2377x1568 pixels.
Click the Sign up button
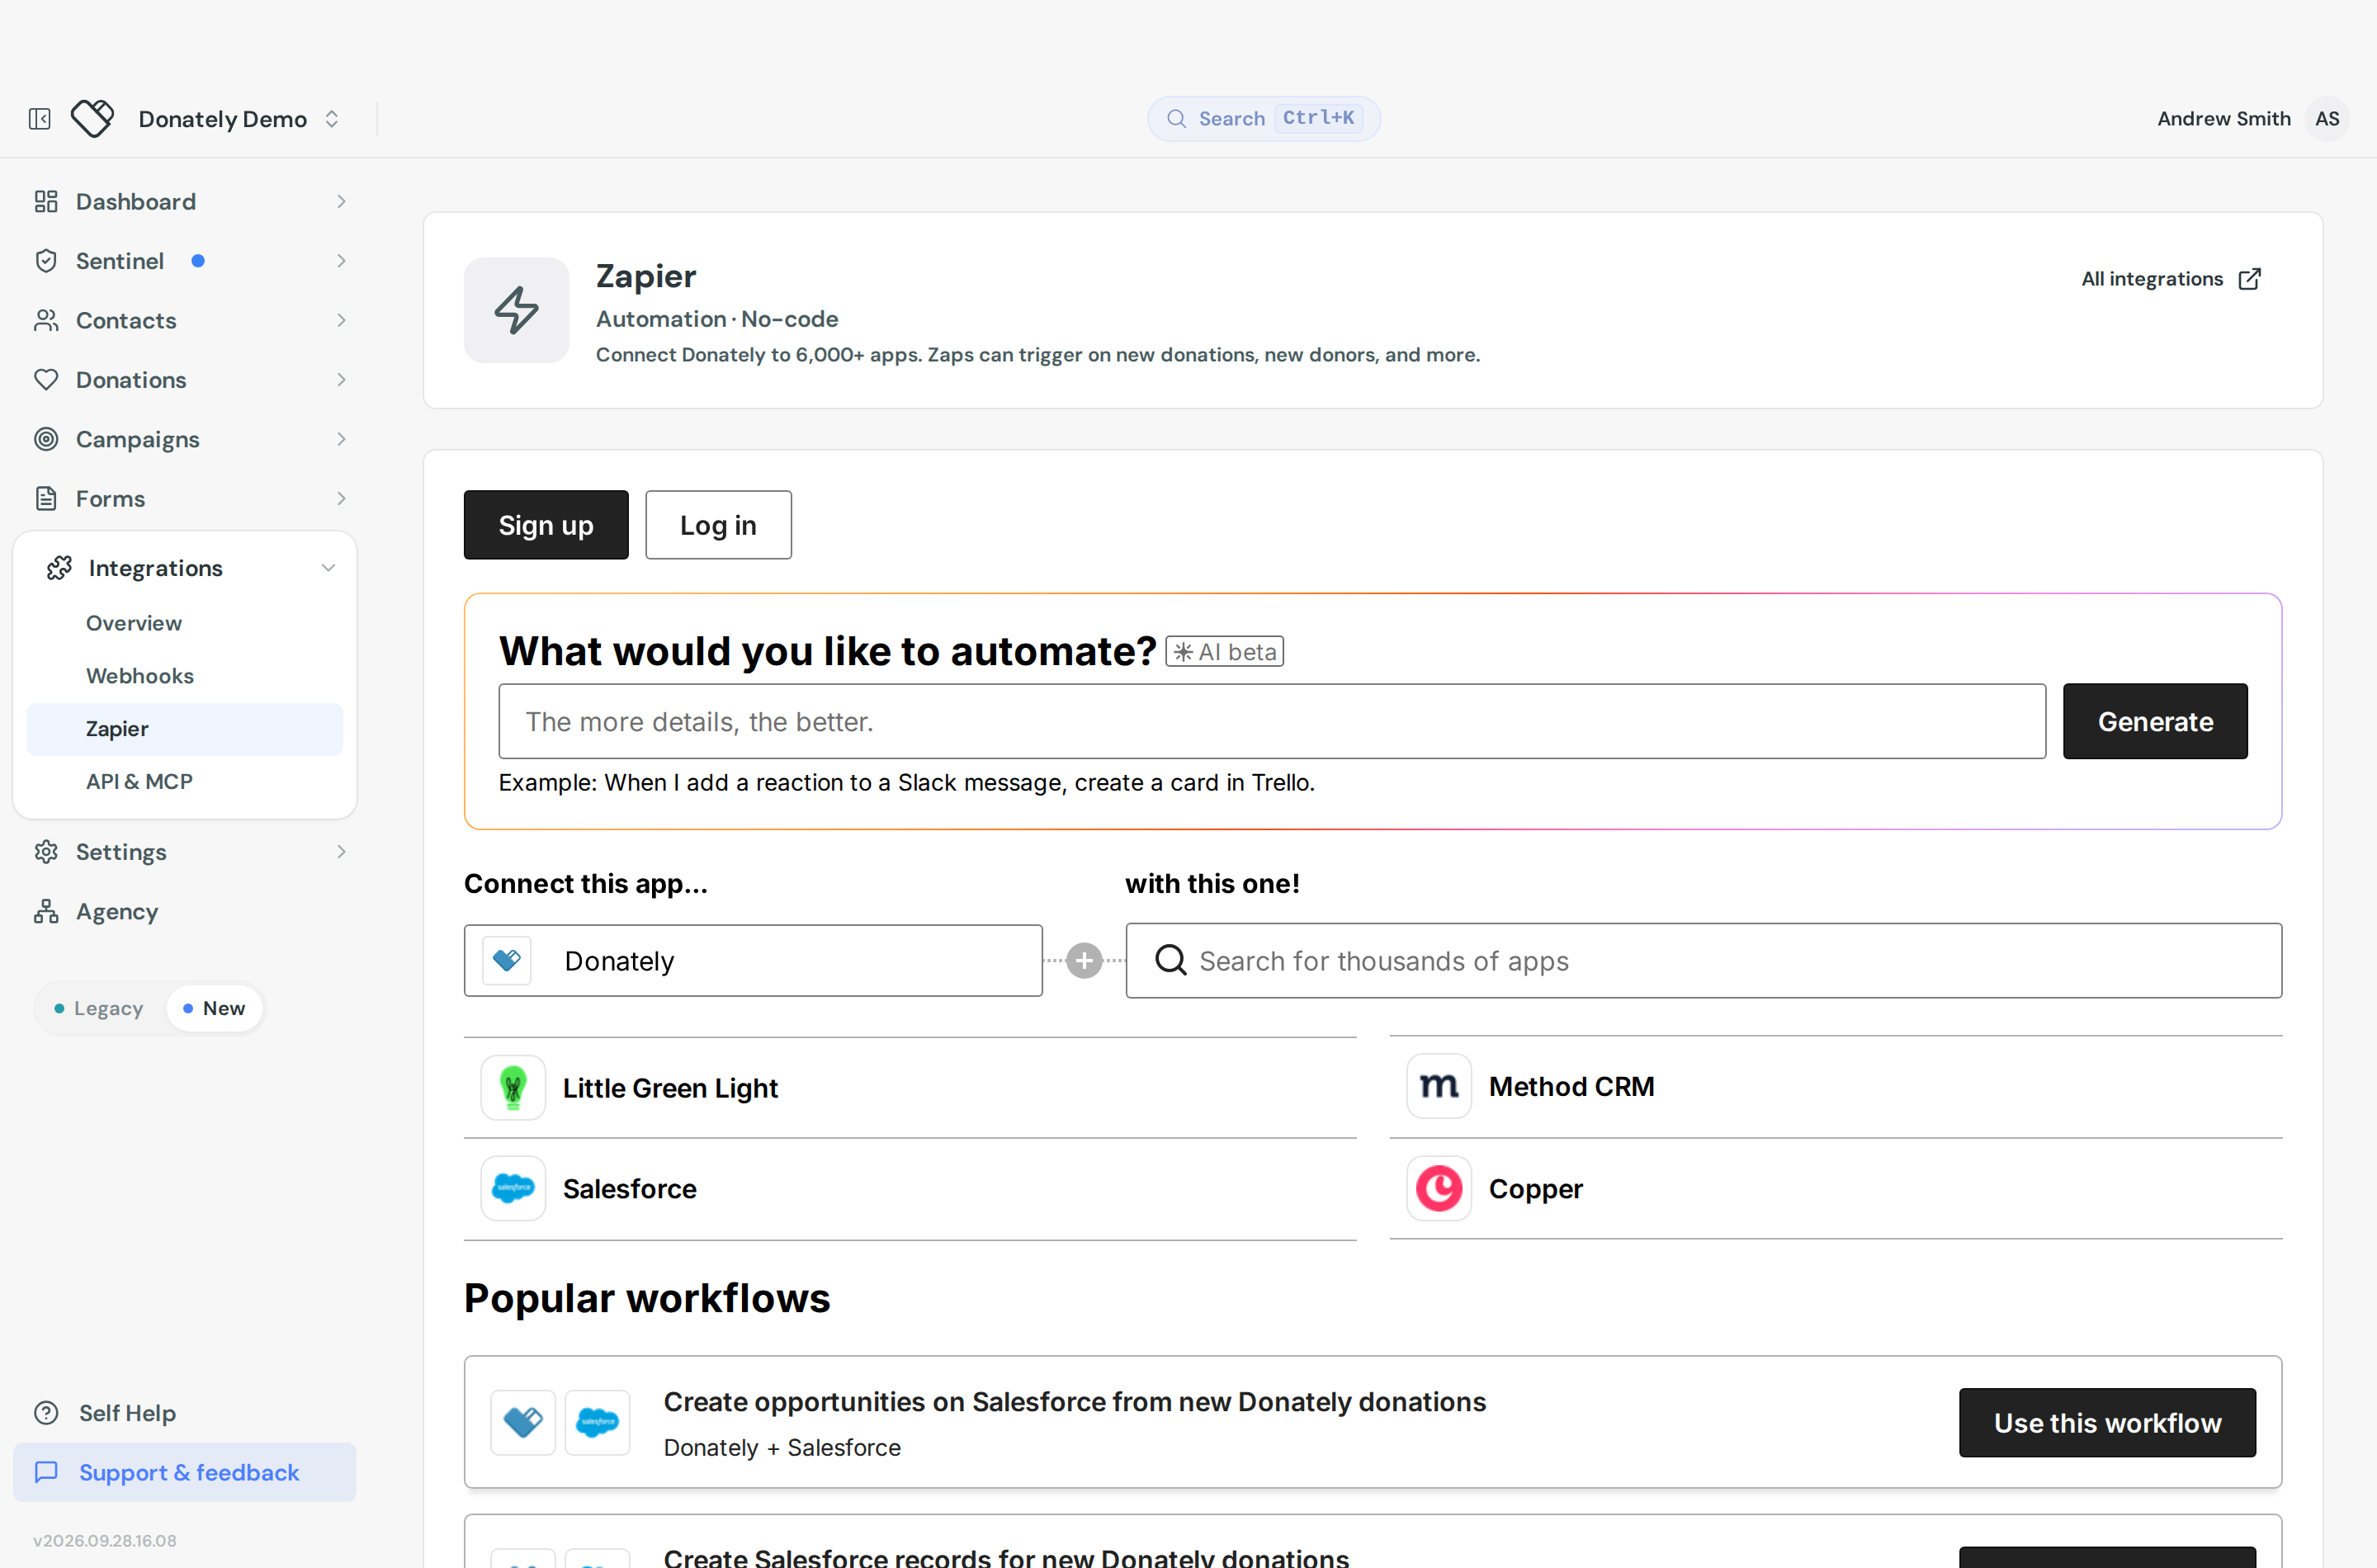point(546,525)
